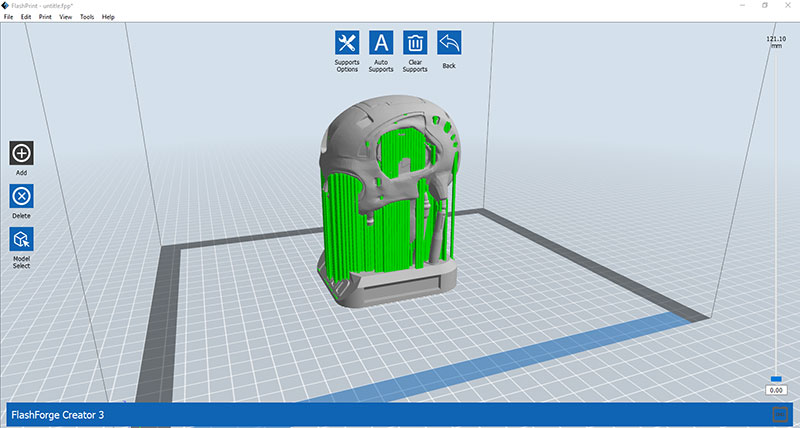The image size is (800, 428).
Task: Open the Help menu
Action: point(108,17)
